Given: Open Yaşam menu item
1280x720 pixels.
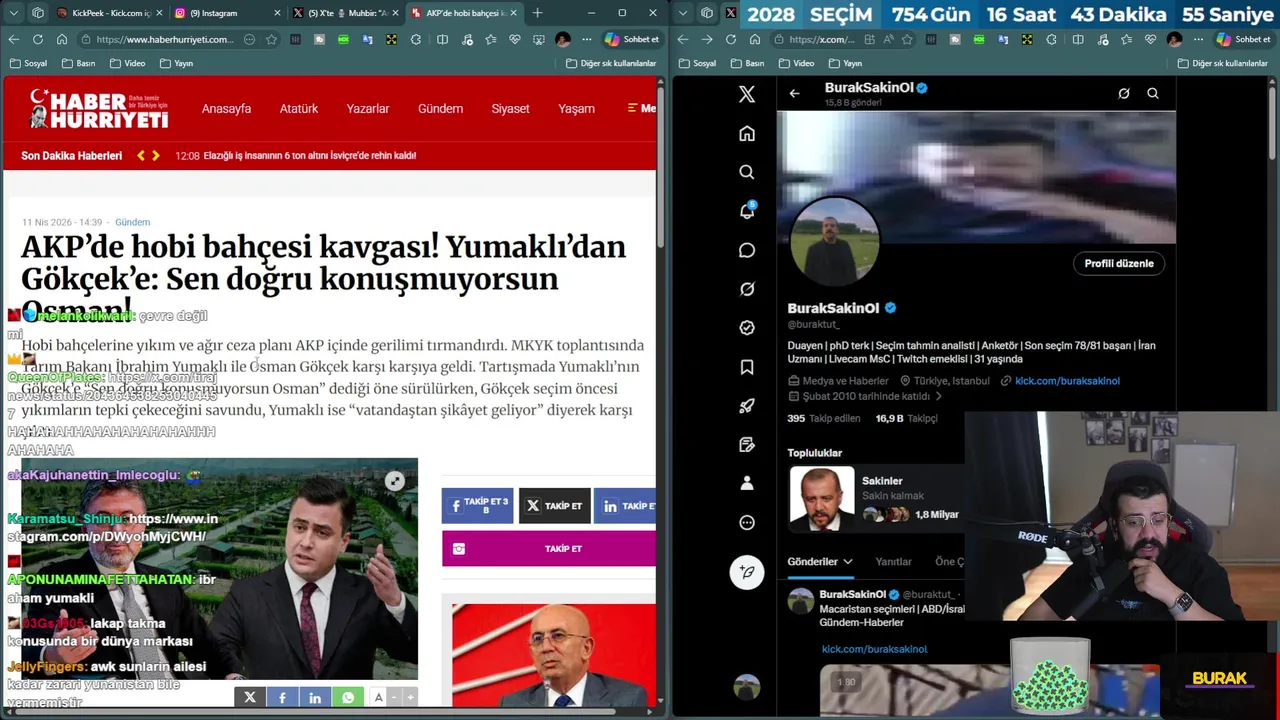Looking at the screenshot, I should (576, 108).
